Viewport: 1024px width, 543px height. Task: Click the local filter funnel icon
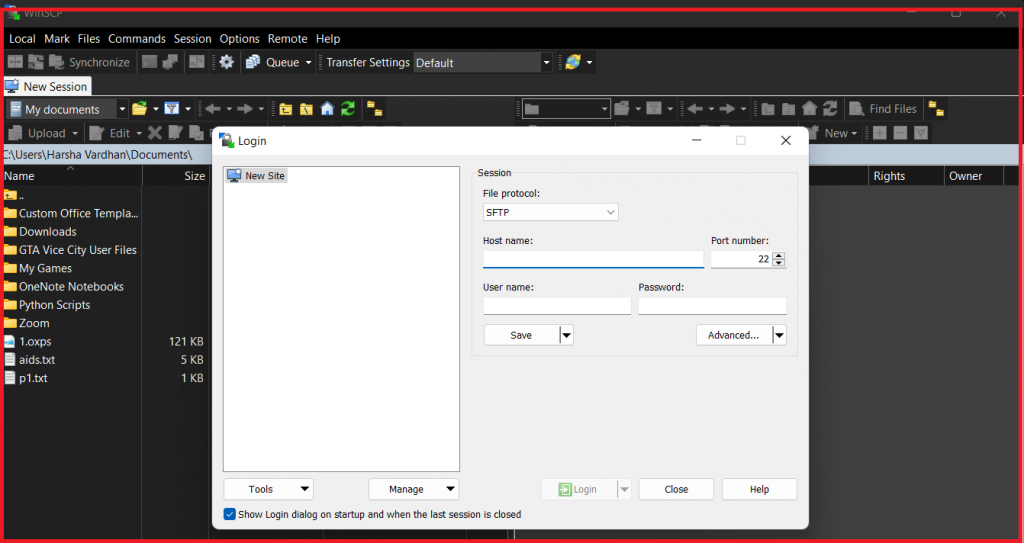pos(172,109)
